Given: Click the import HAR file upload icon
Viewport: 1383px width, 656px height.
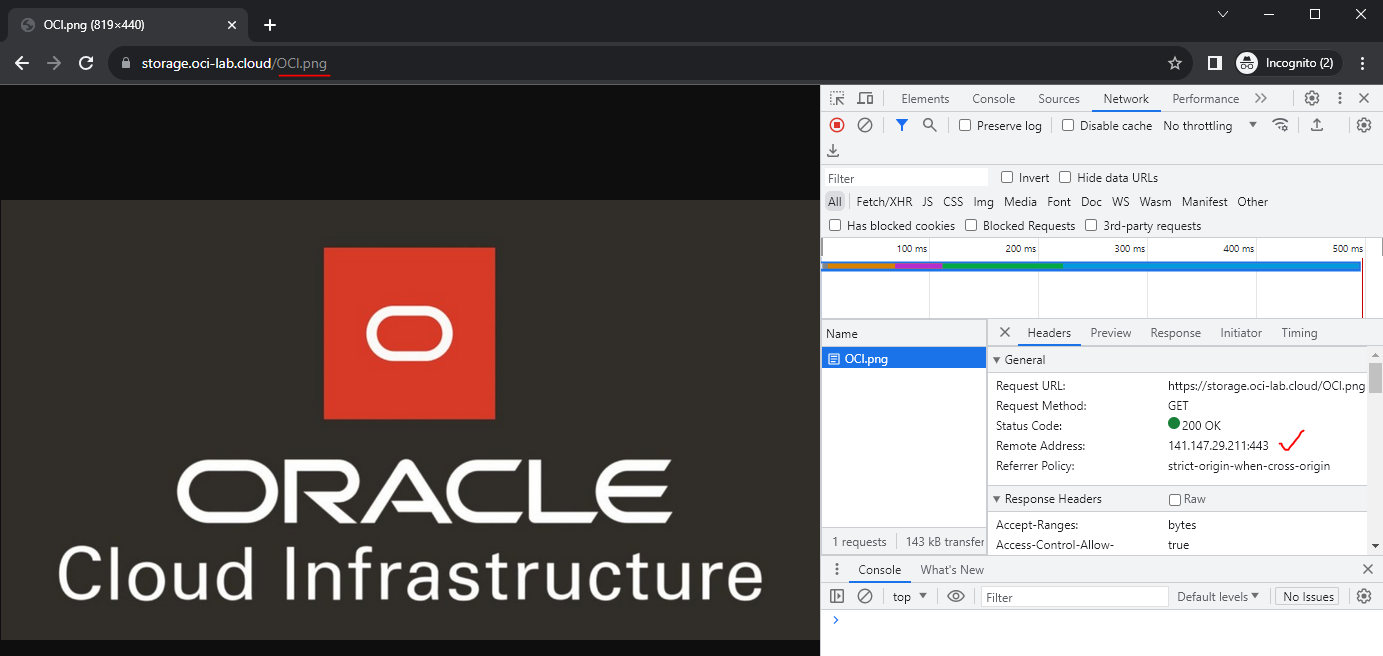Looking at the screenshot, I should pos(1317,125).
